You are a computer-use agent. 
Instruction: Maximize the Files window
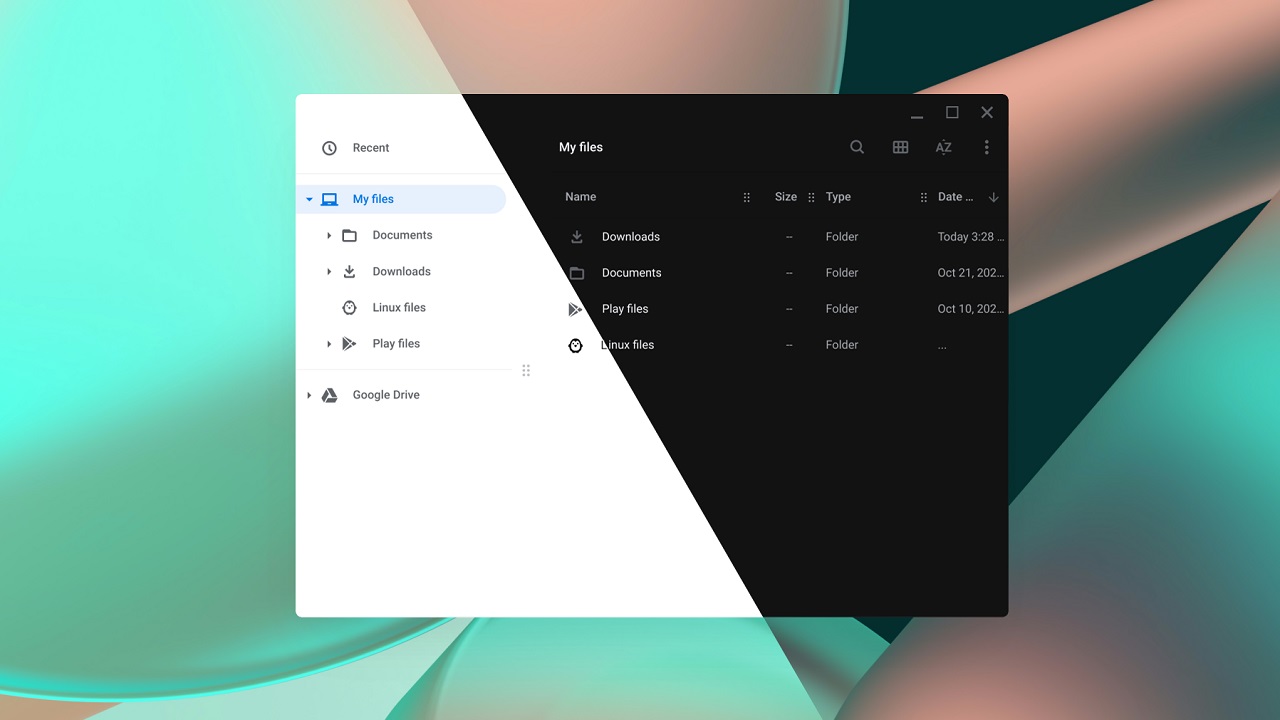point(952,113)
